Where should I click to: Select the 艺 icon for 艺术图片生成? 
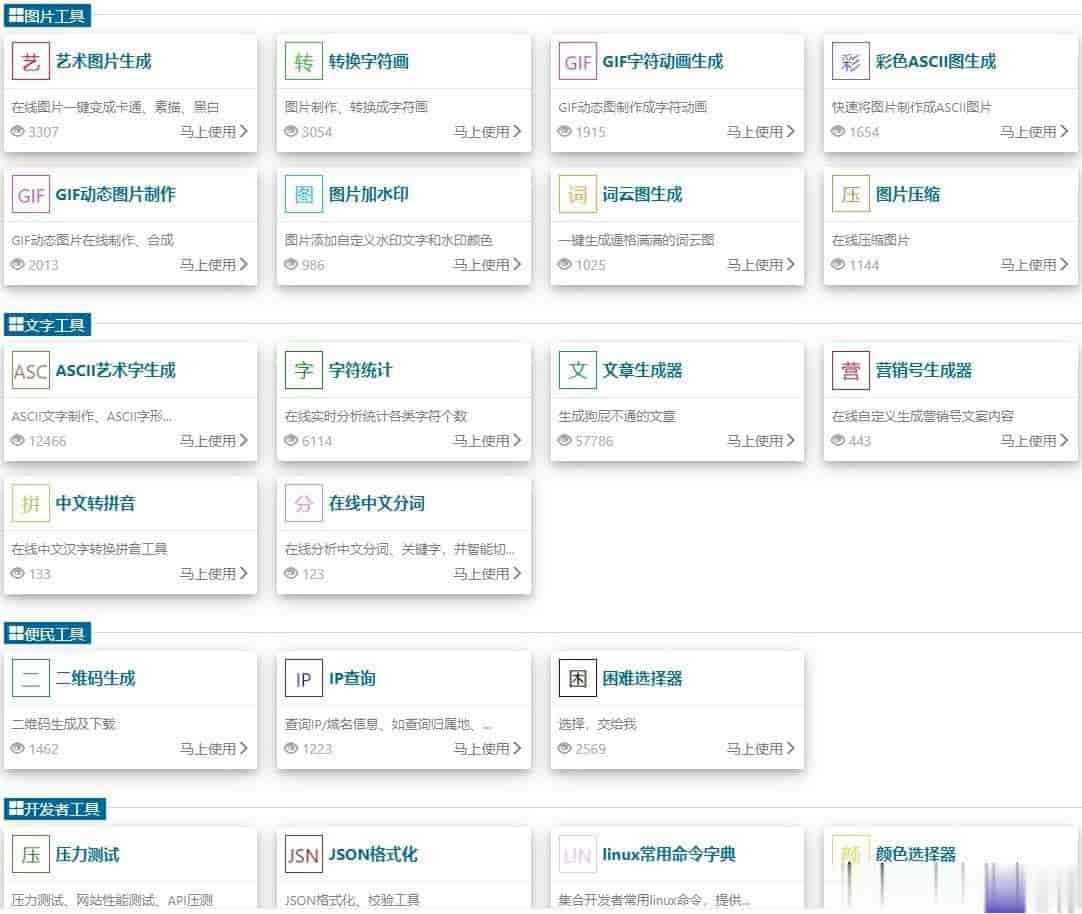pos(30,61)
